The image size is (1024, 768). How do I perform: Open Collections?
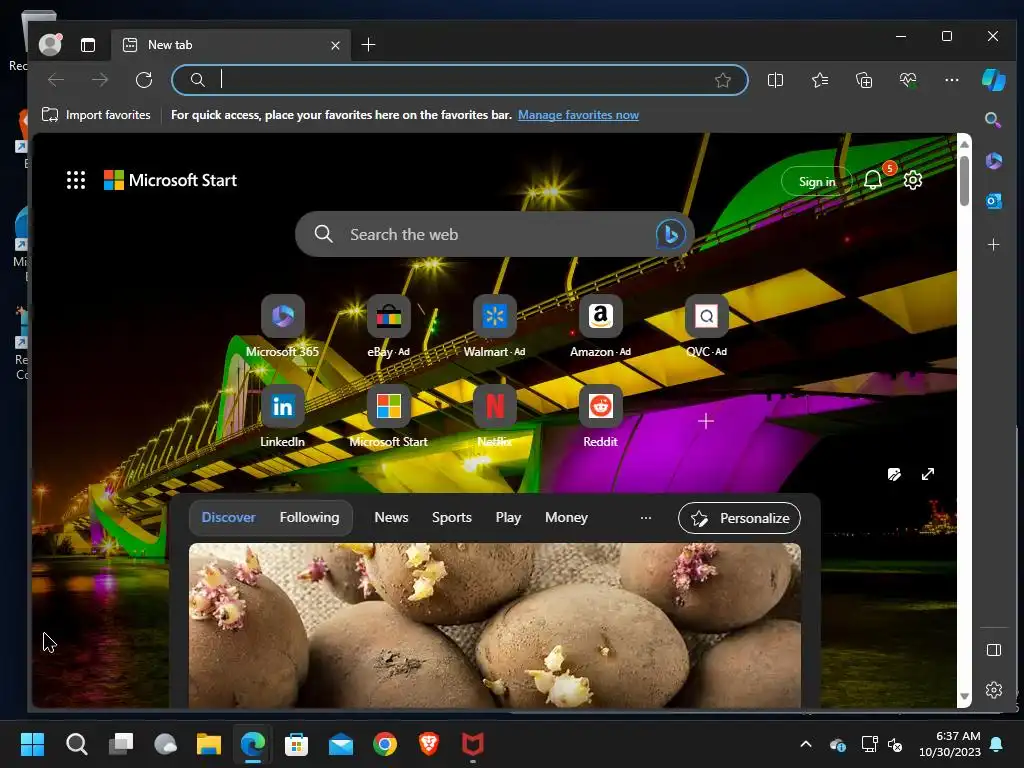point(864,80)
